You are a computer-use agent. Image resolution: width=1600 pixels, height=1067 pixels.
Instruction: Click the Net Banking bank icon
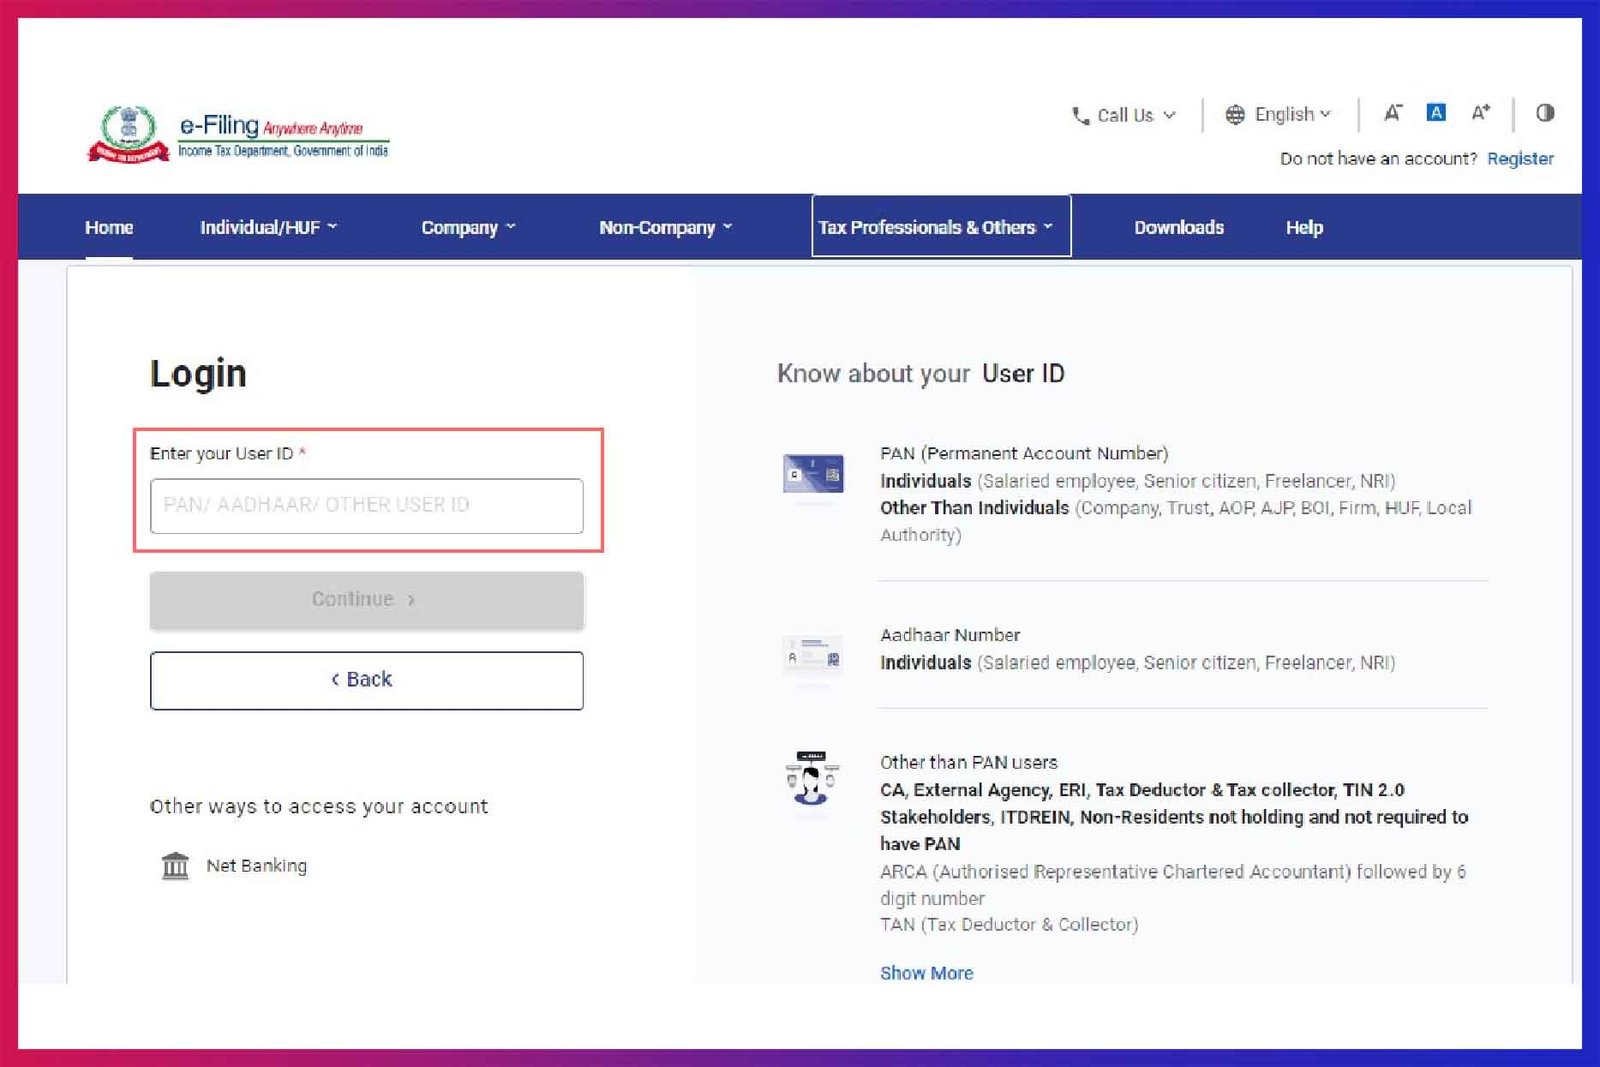[176, 866]
